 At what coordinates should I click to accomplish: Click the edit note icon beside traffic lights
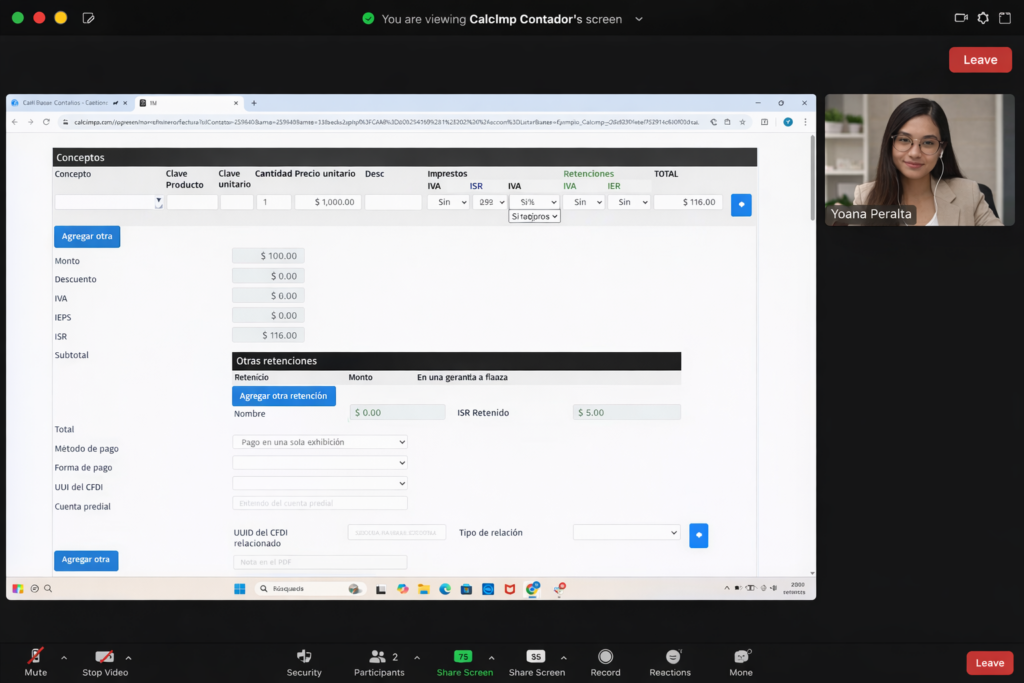[88, 18]
